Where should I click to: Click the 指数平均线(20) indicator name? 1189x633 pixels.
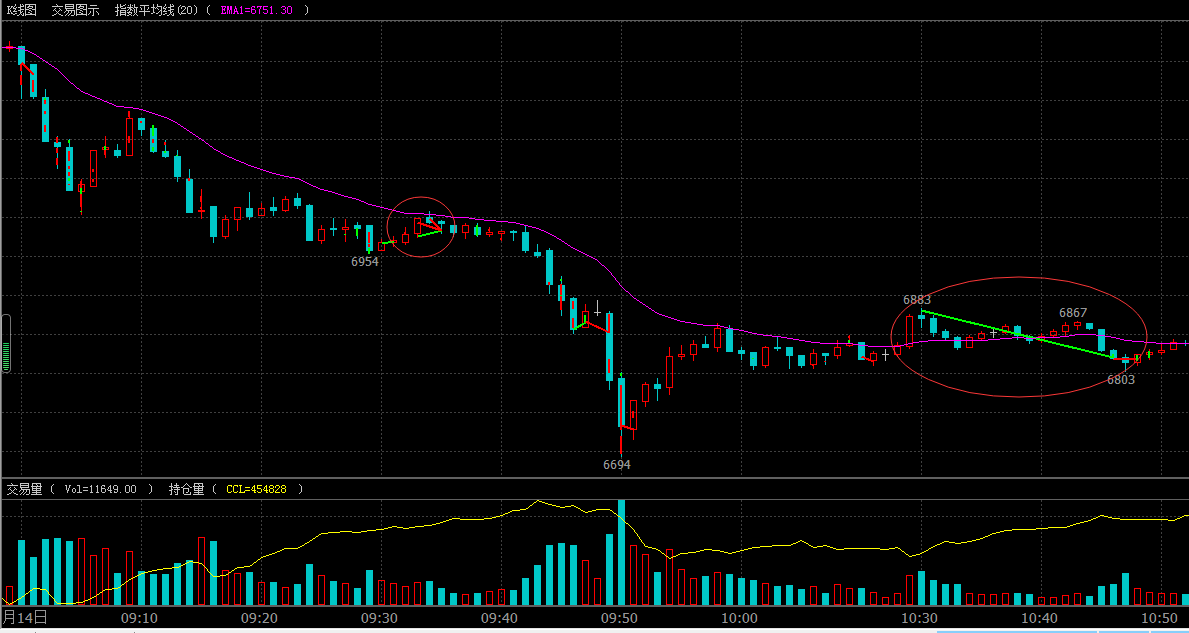click(x=158, y=10)
